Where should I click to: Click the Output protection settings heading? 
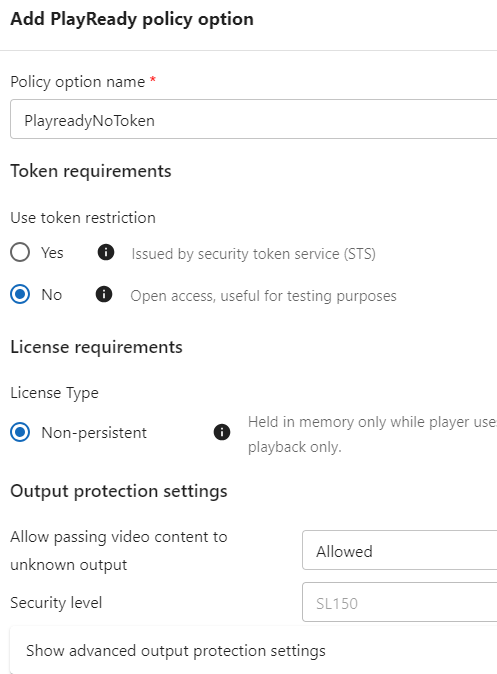(119, 491)
